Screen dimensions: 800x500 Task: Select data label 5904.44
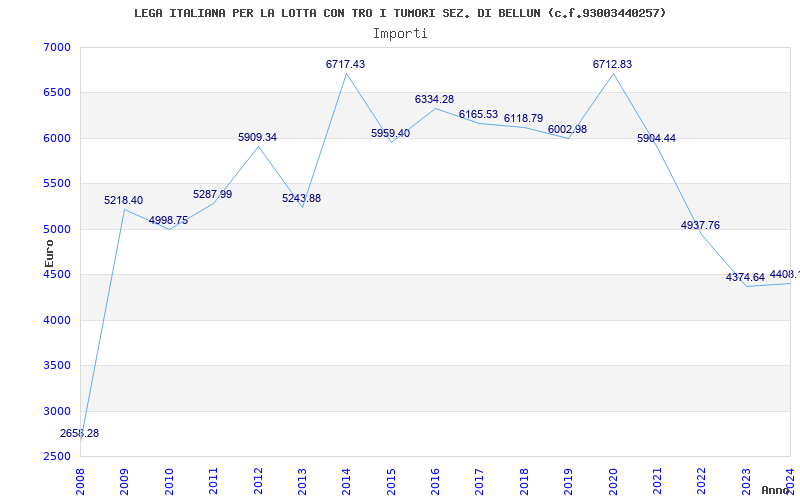tap(656, 138)
